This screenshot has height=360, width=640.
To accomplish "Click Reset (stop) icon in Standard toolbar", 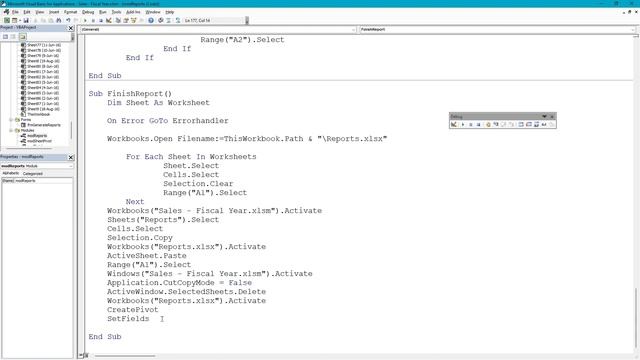I will (x=101, y=20).
